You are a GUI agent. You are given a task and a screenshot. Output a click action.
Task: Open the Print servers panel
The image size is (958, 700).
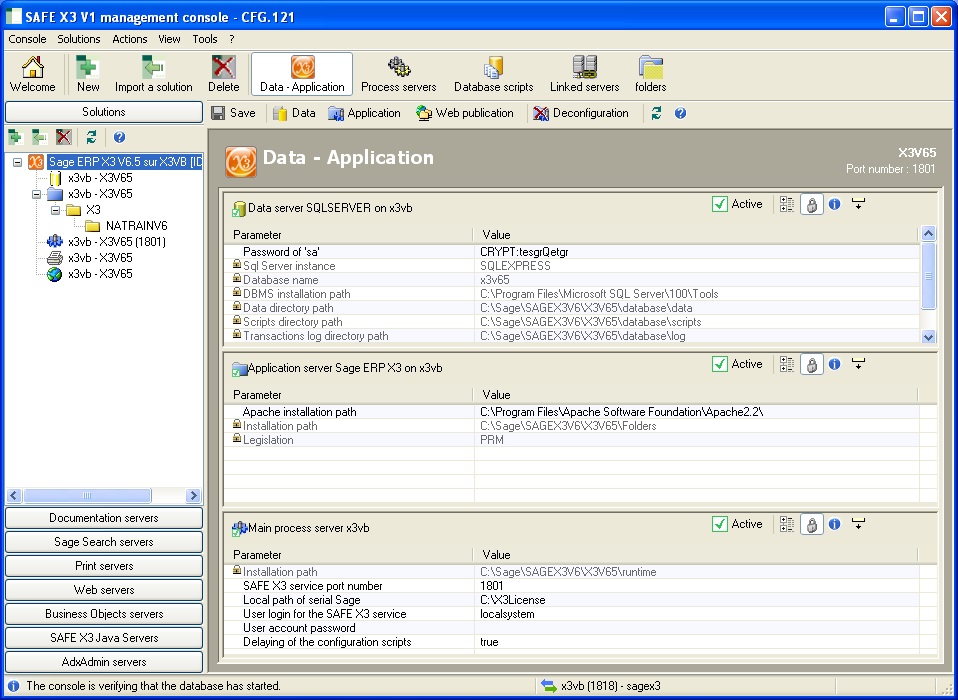point(104,566)
